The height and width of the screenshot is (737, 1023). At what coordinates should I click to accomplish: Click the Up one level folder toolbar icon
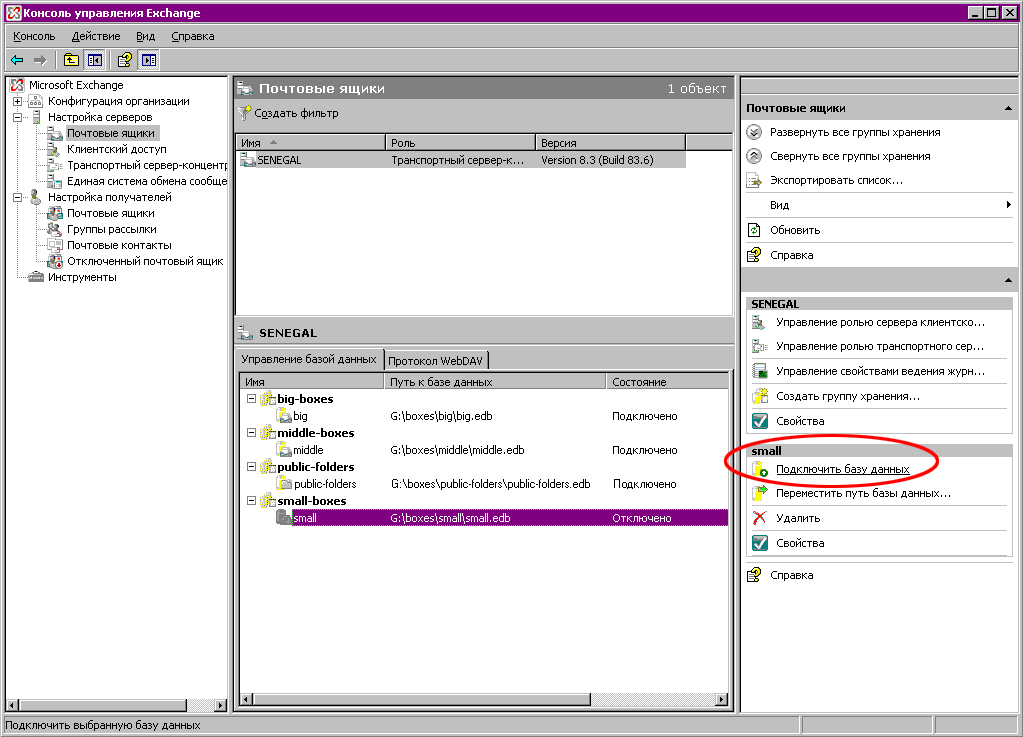(x=71, y=60)
